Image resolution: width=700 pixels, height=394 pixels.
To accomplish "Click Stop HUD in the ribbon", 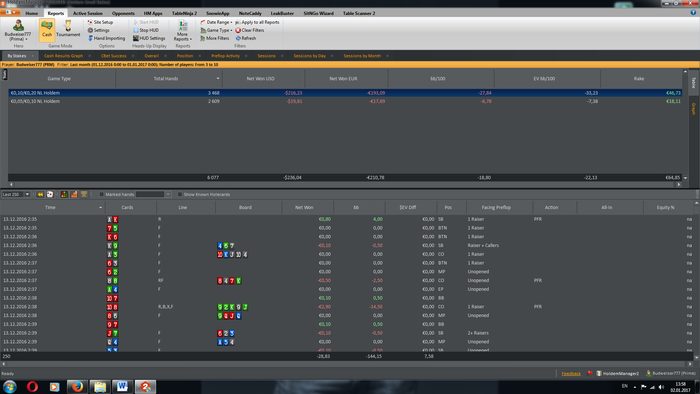I will click(x=146, y=30).
